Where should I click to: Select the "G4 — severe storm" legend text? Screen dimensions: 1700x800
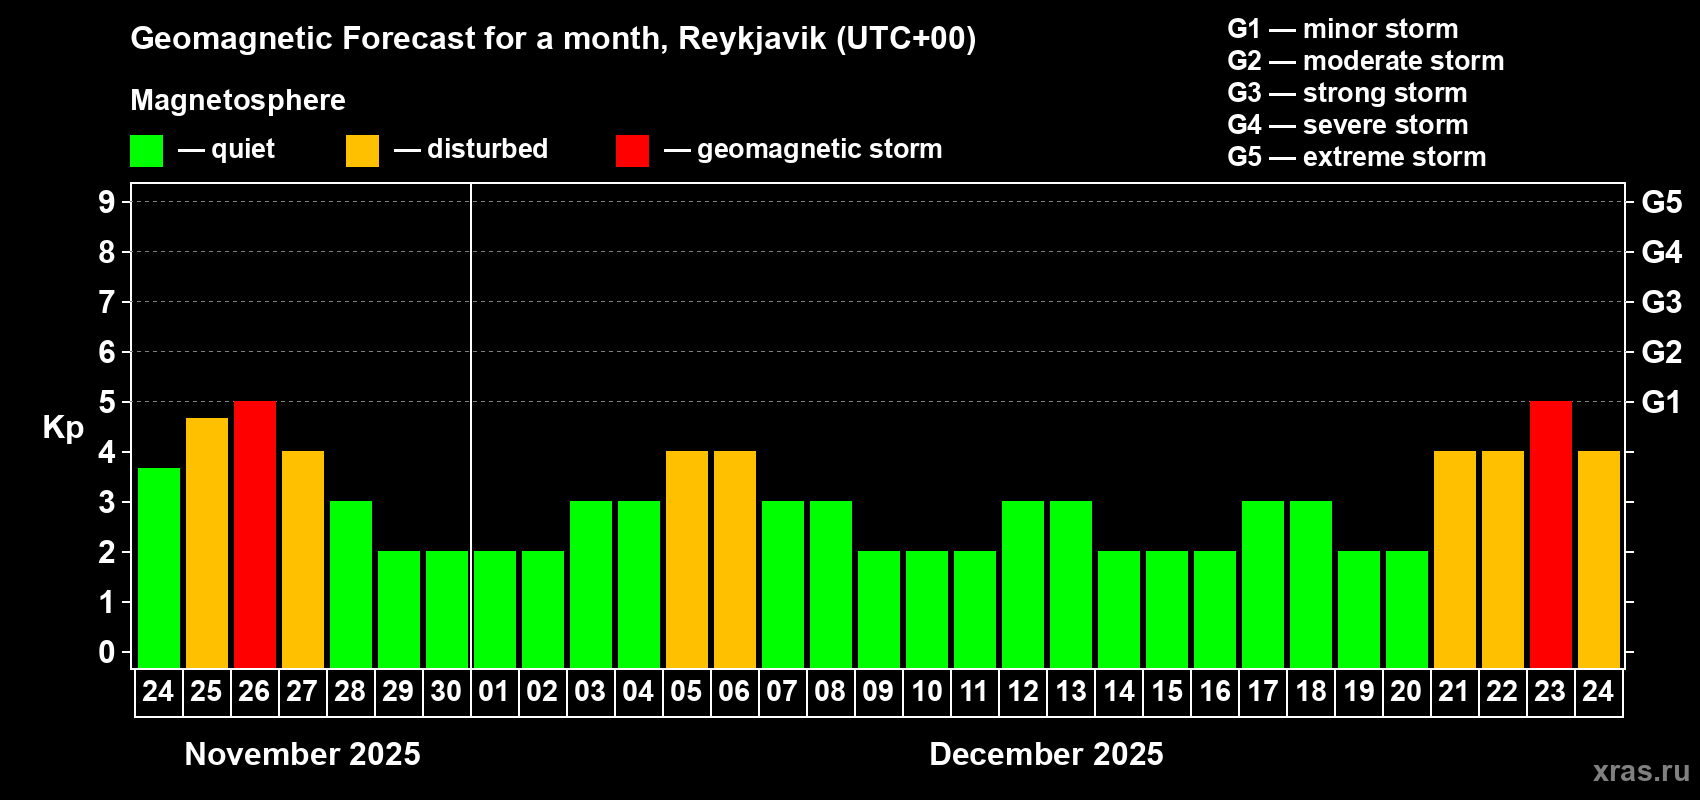tap(1348, 125)
